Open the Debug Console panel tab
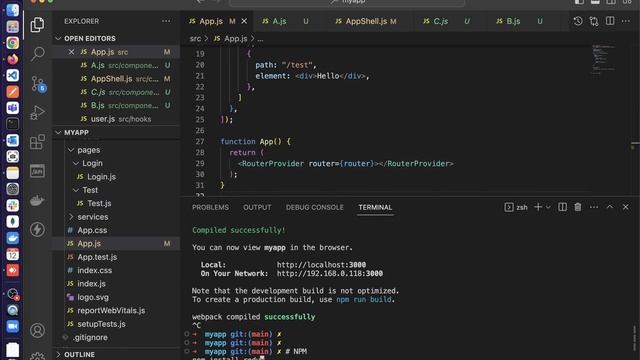The width and height of the screenshot is (640, 360). tap(315, 207)
